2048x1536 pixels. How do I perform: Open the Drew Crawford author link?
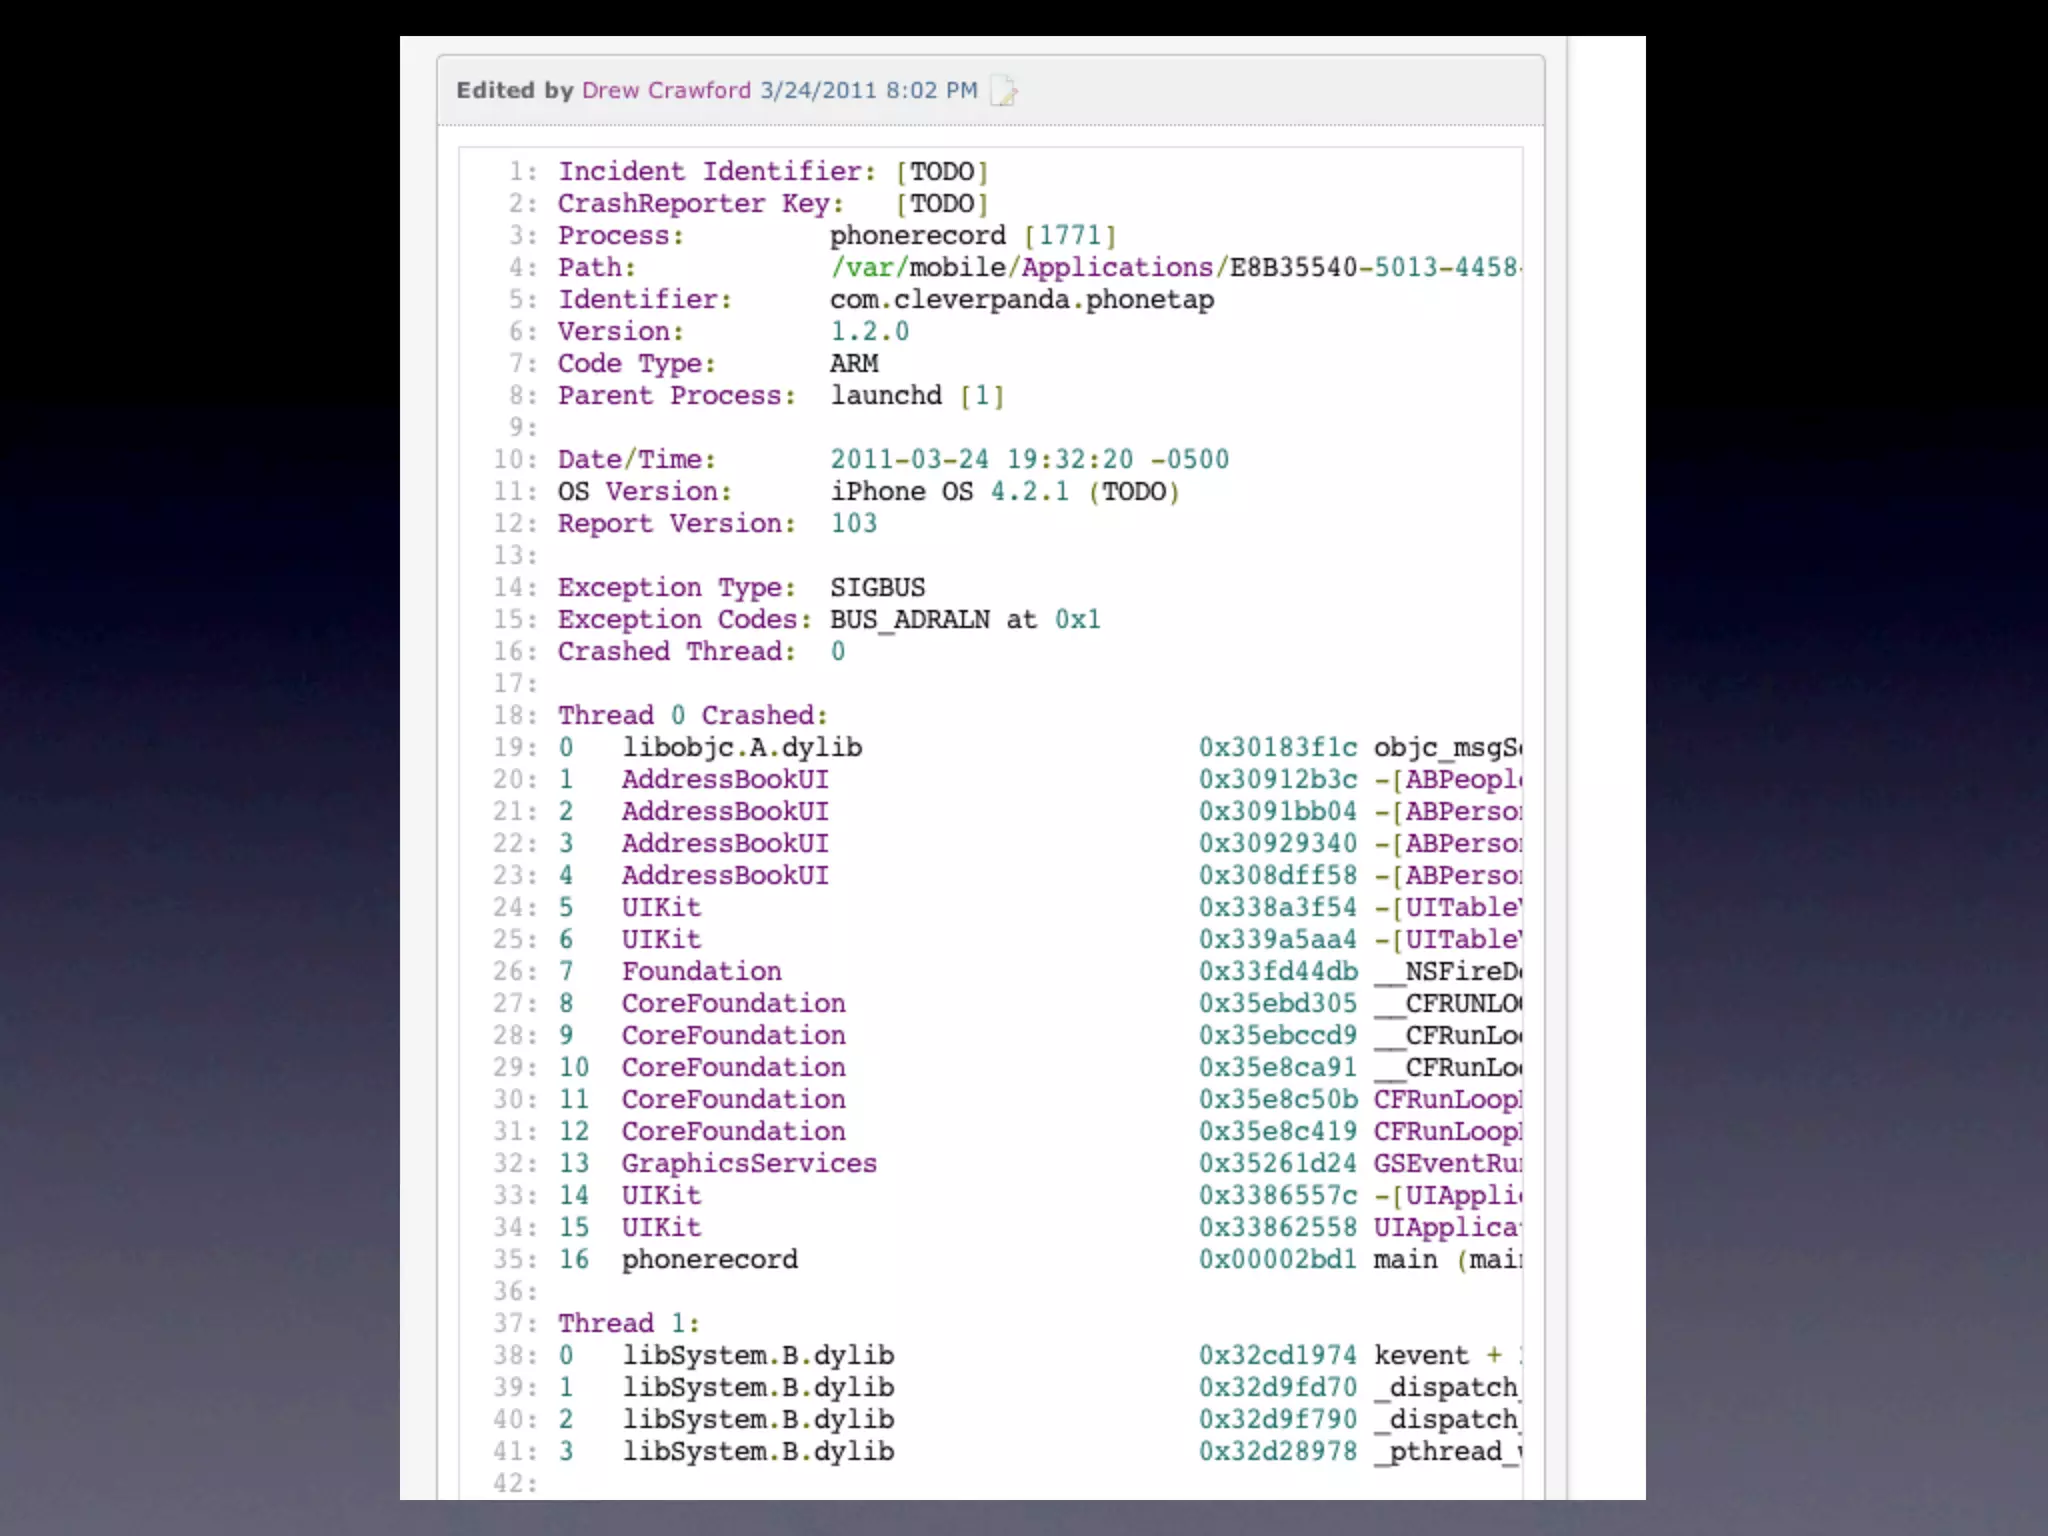(666, 90)
